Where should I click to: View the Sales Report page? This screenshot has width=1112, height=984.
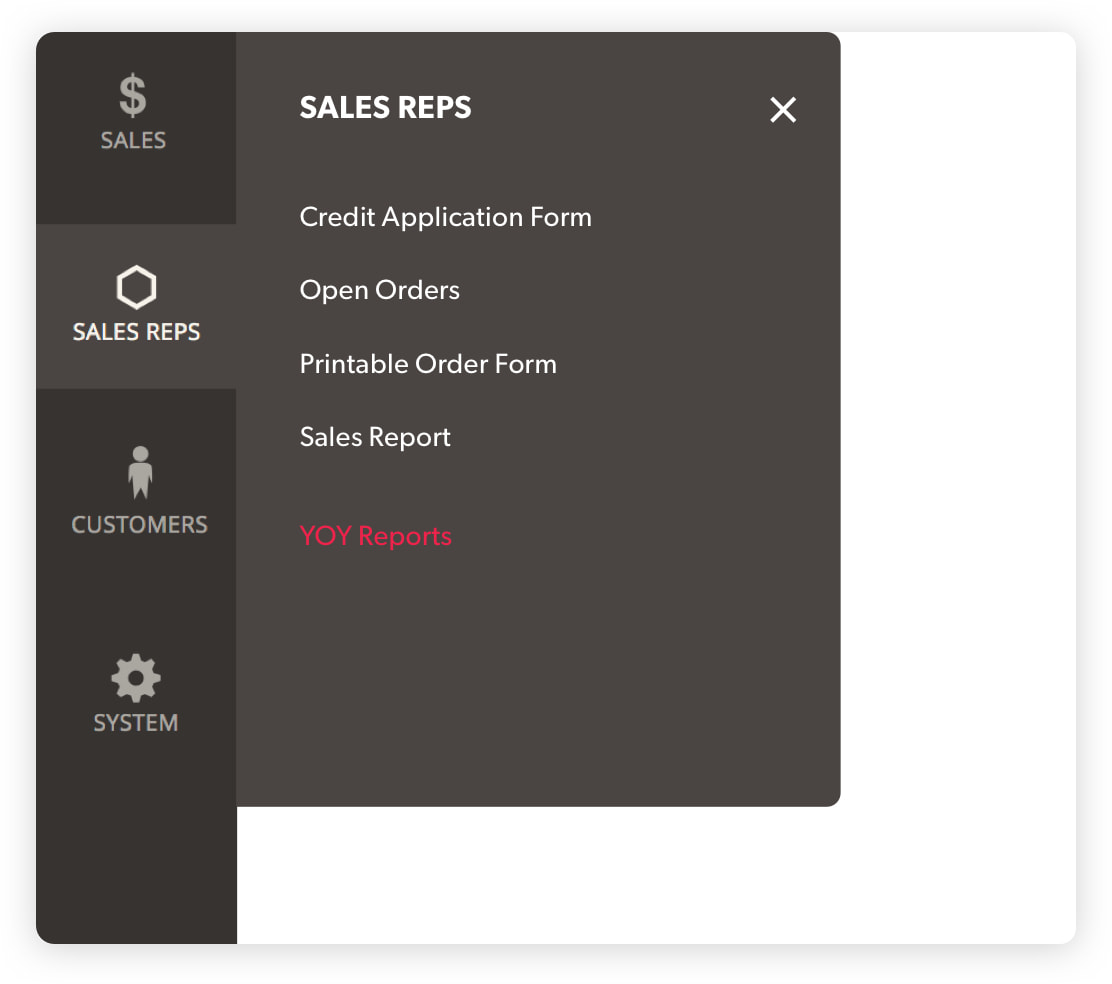375,437
